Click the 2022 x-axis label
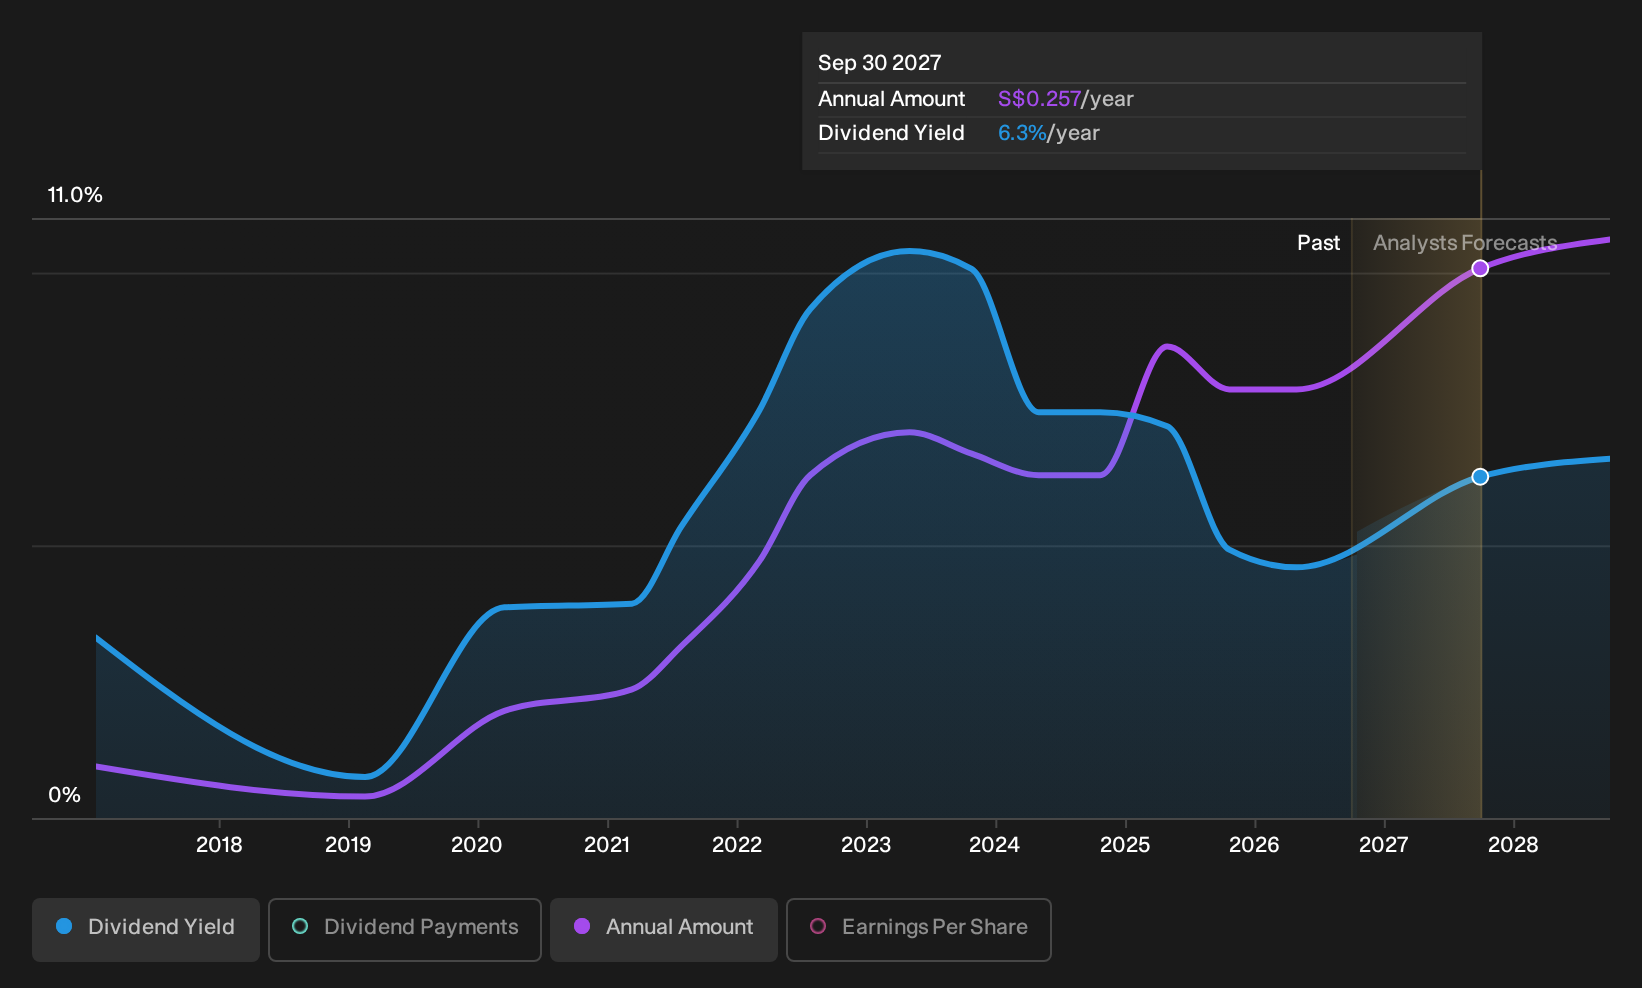The height and width of the screenshot is (988, 1642). point(737,845)
